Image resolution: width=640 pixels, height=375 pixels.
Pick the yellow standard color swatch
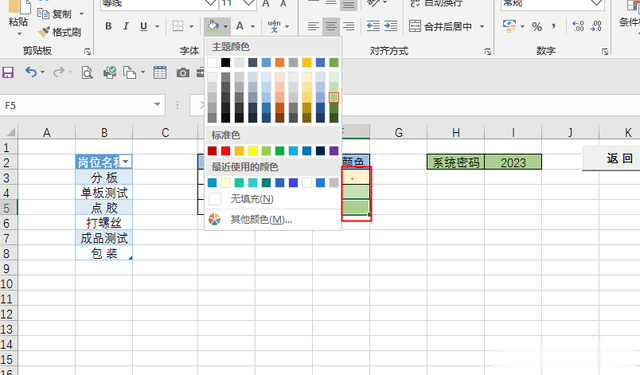(x=253, y=151)
